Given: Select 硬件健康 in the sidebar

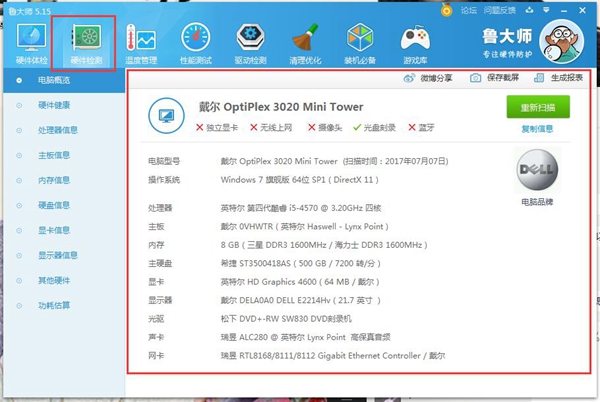Looking at the screenshot, I should pyautogui.click(x=54, y=105).
